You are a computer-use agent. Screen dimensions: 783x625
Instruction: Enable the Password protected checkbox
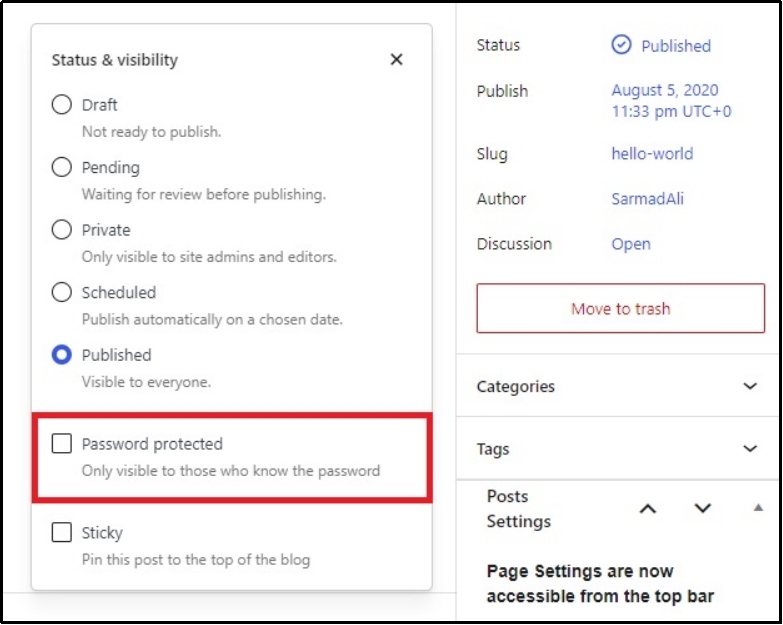pos(62,444)
